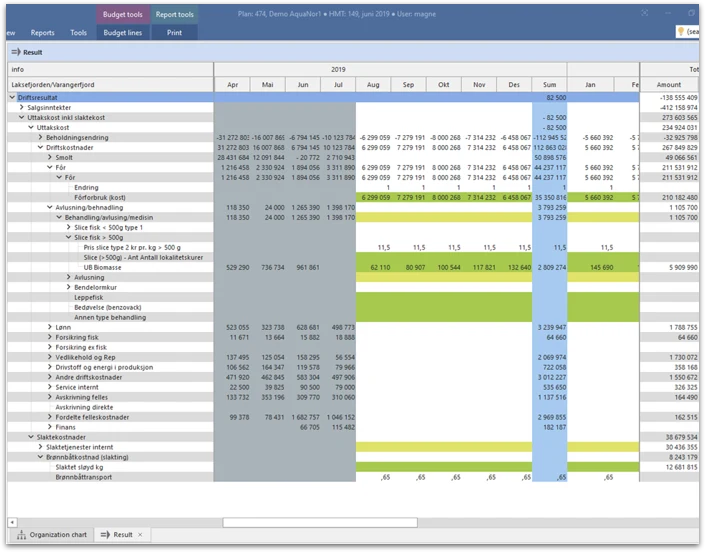The width and height of the screenshot is (705, 552).
Task: Open the Reports menu
Action: (42, 33)
